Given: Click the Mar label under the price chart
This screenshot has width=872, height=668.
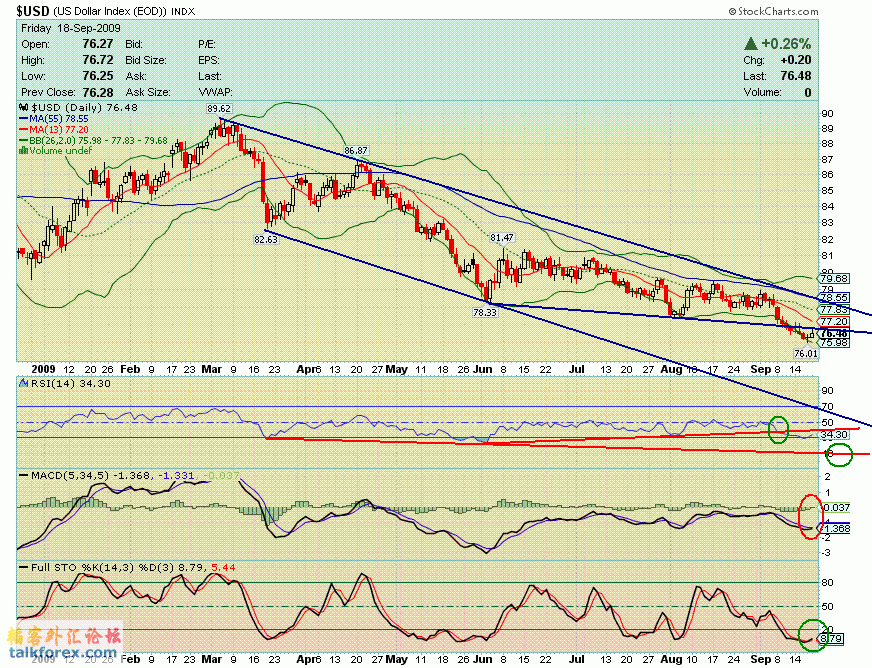Looking at the screenshot, I should tap(211, 369).
